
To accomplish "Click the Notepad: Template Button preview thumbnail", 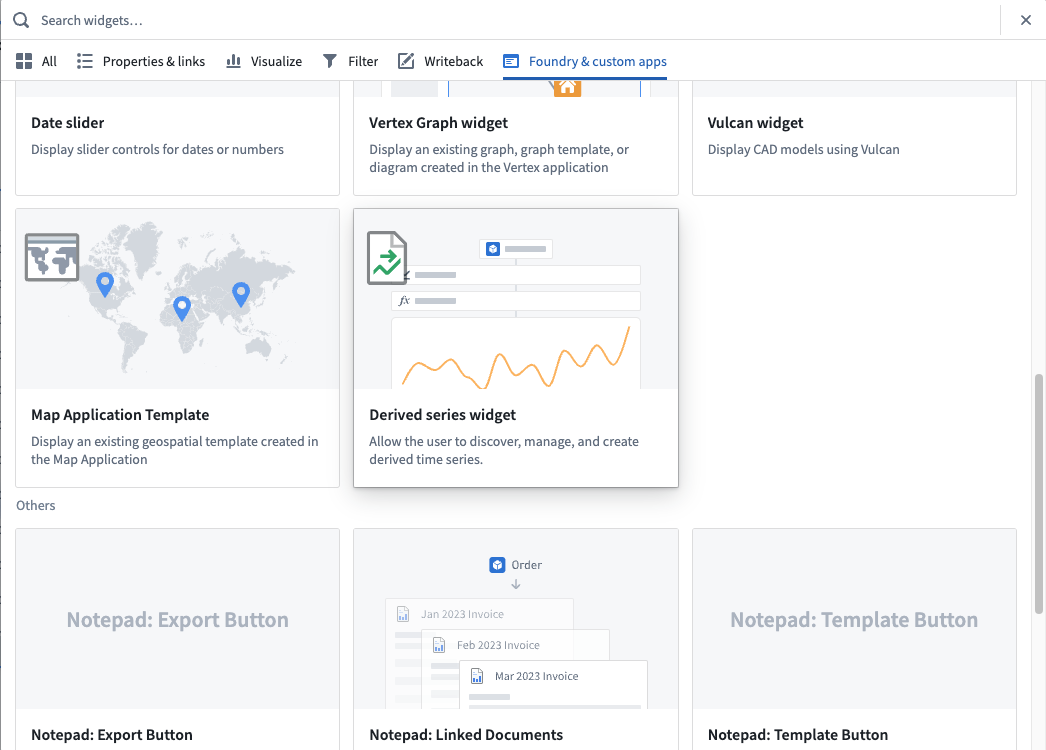I will [x=854, y=619].
